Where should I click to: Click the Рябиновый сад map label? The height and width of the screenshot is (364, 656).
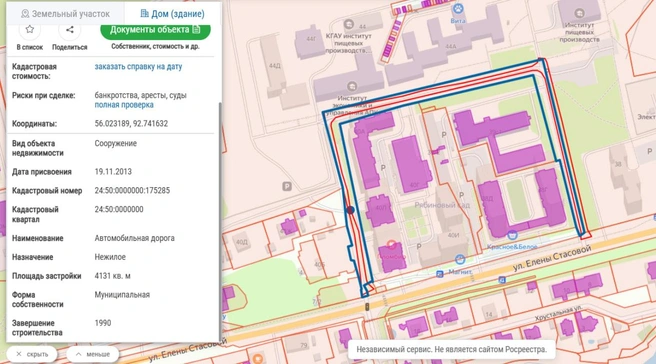pyautogui.click(x=442, y=205)
